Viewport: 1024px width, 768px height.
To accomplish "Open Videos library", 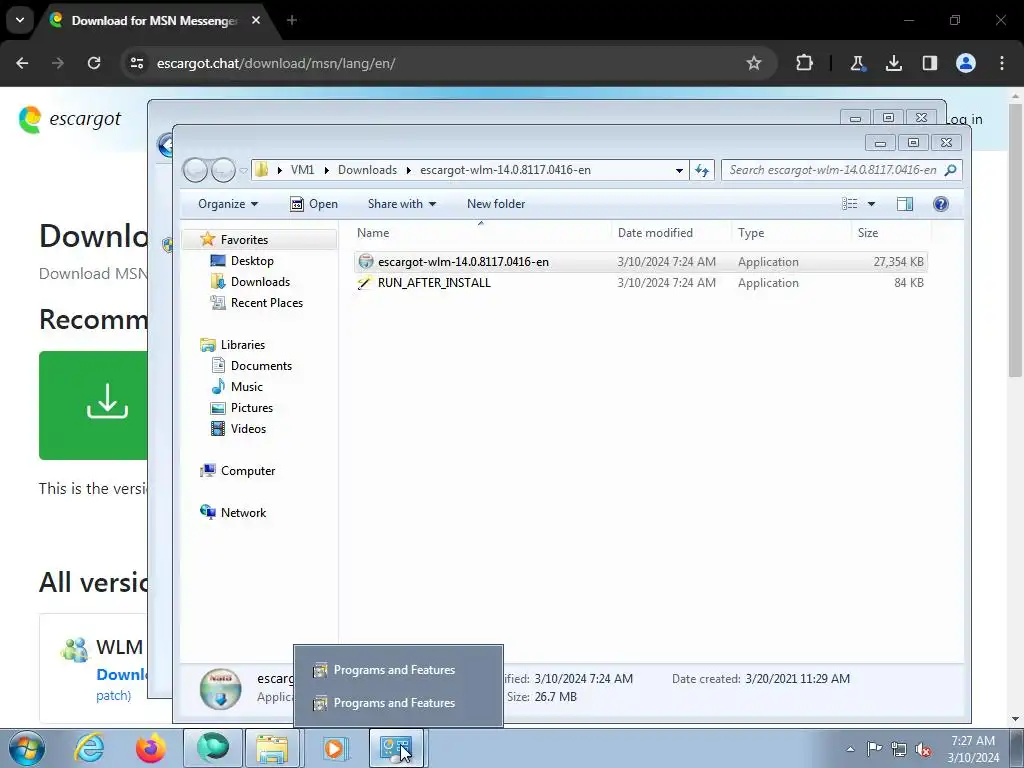I will (x=248, y=428).
